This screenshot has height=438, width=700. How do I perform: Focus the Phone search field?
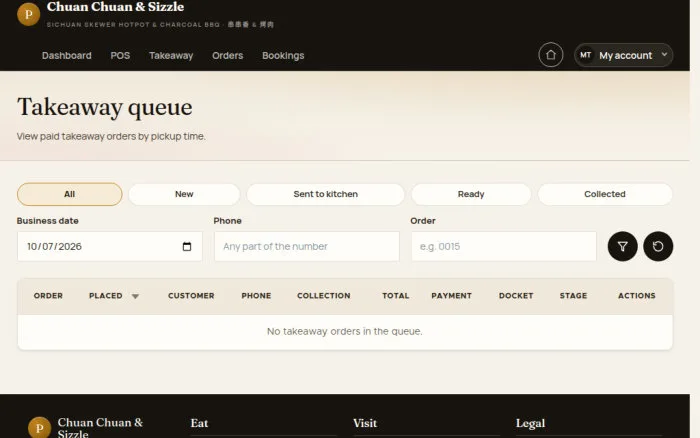[307, 246]
